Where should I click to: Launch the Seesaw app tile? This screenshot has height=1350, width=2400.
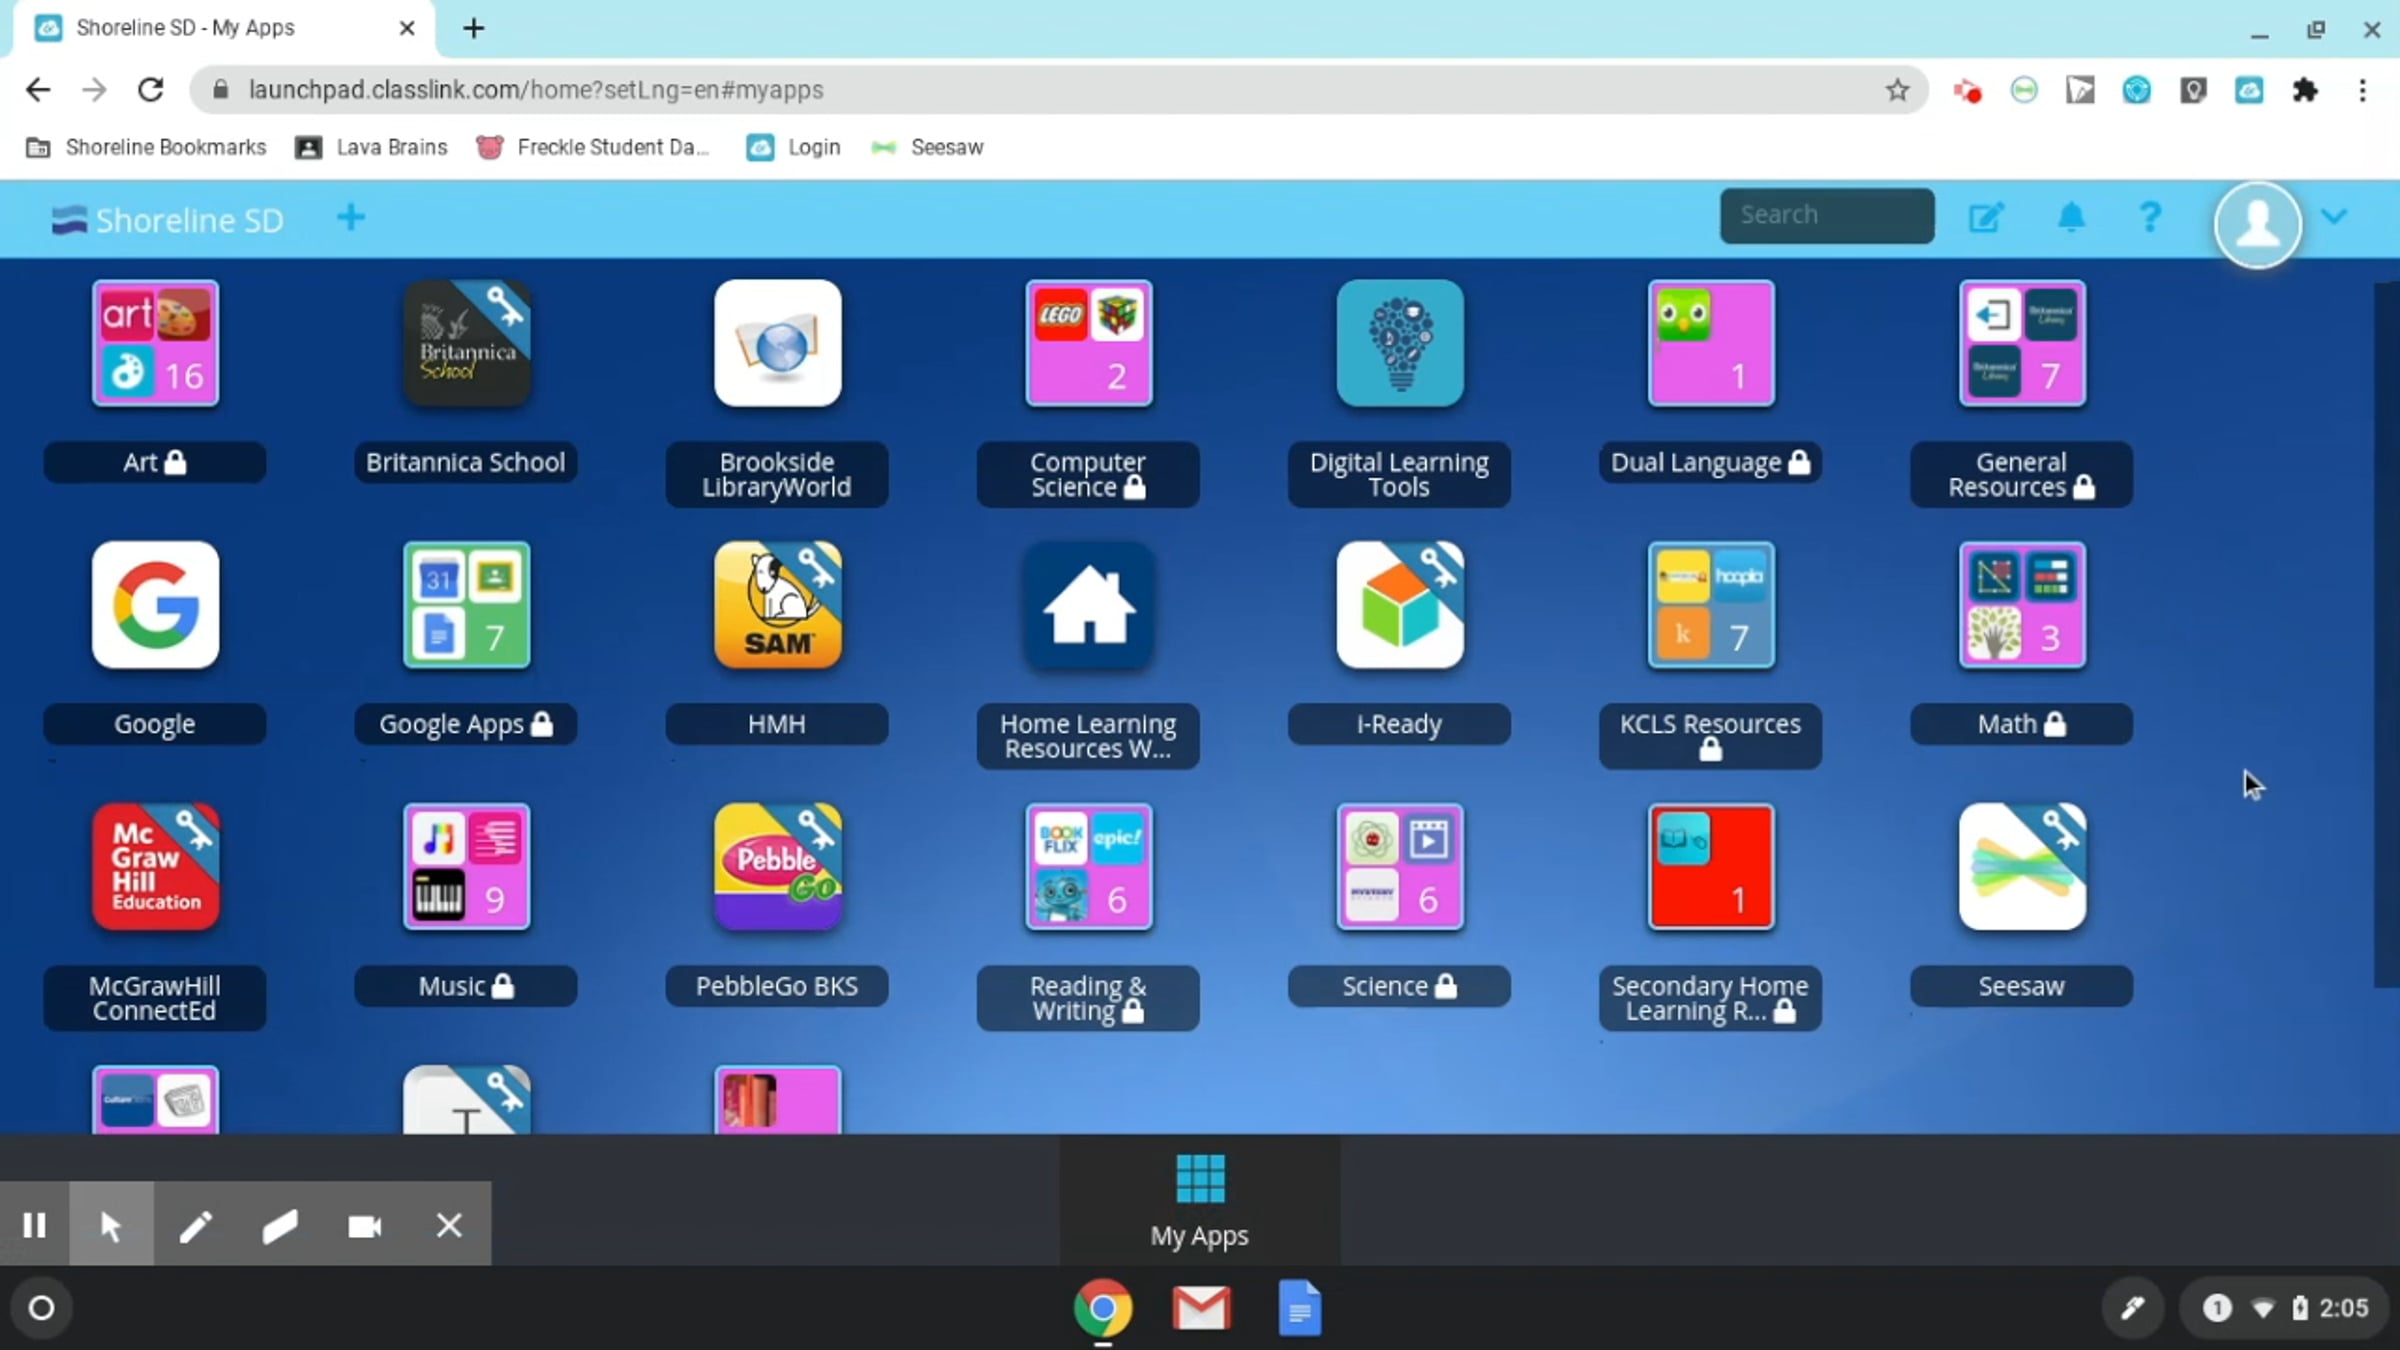2022,867
